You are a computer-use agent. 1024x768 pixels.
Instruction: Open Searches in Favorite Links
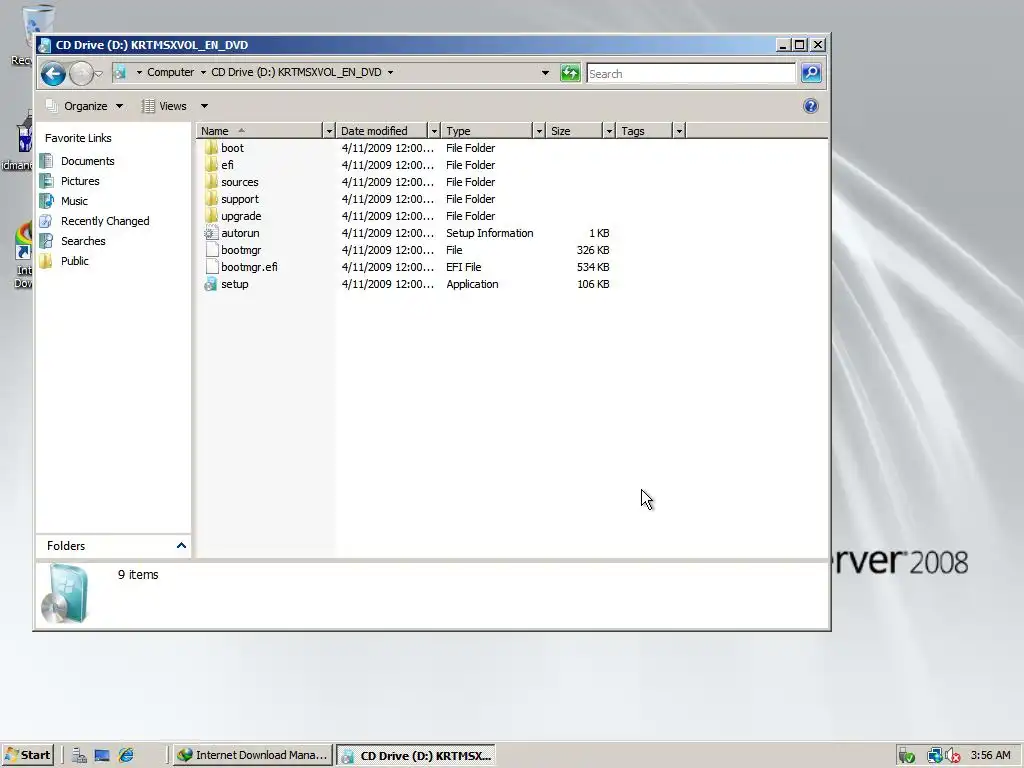[83, 240]
